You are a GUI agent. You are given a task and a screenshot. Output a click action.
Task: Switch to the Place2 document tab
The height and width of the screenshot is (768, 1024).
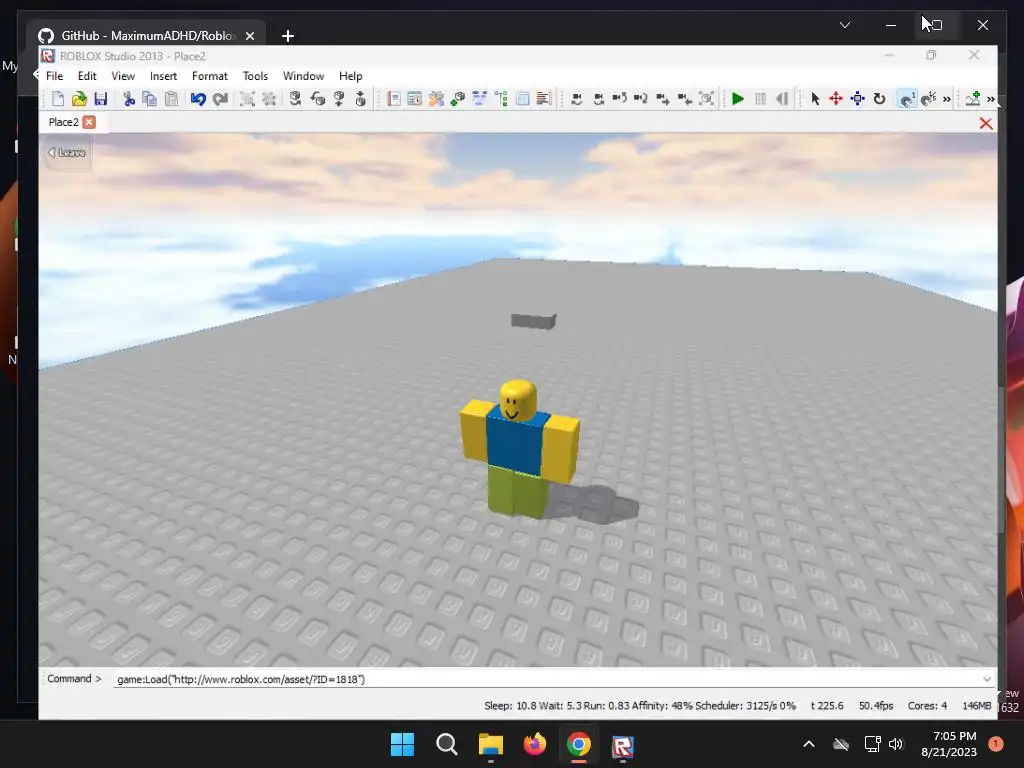coord(63,122)
